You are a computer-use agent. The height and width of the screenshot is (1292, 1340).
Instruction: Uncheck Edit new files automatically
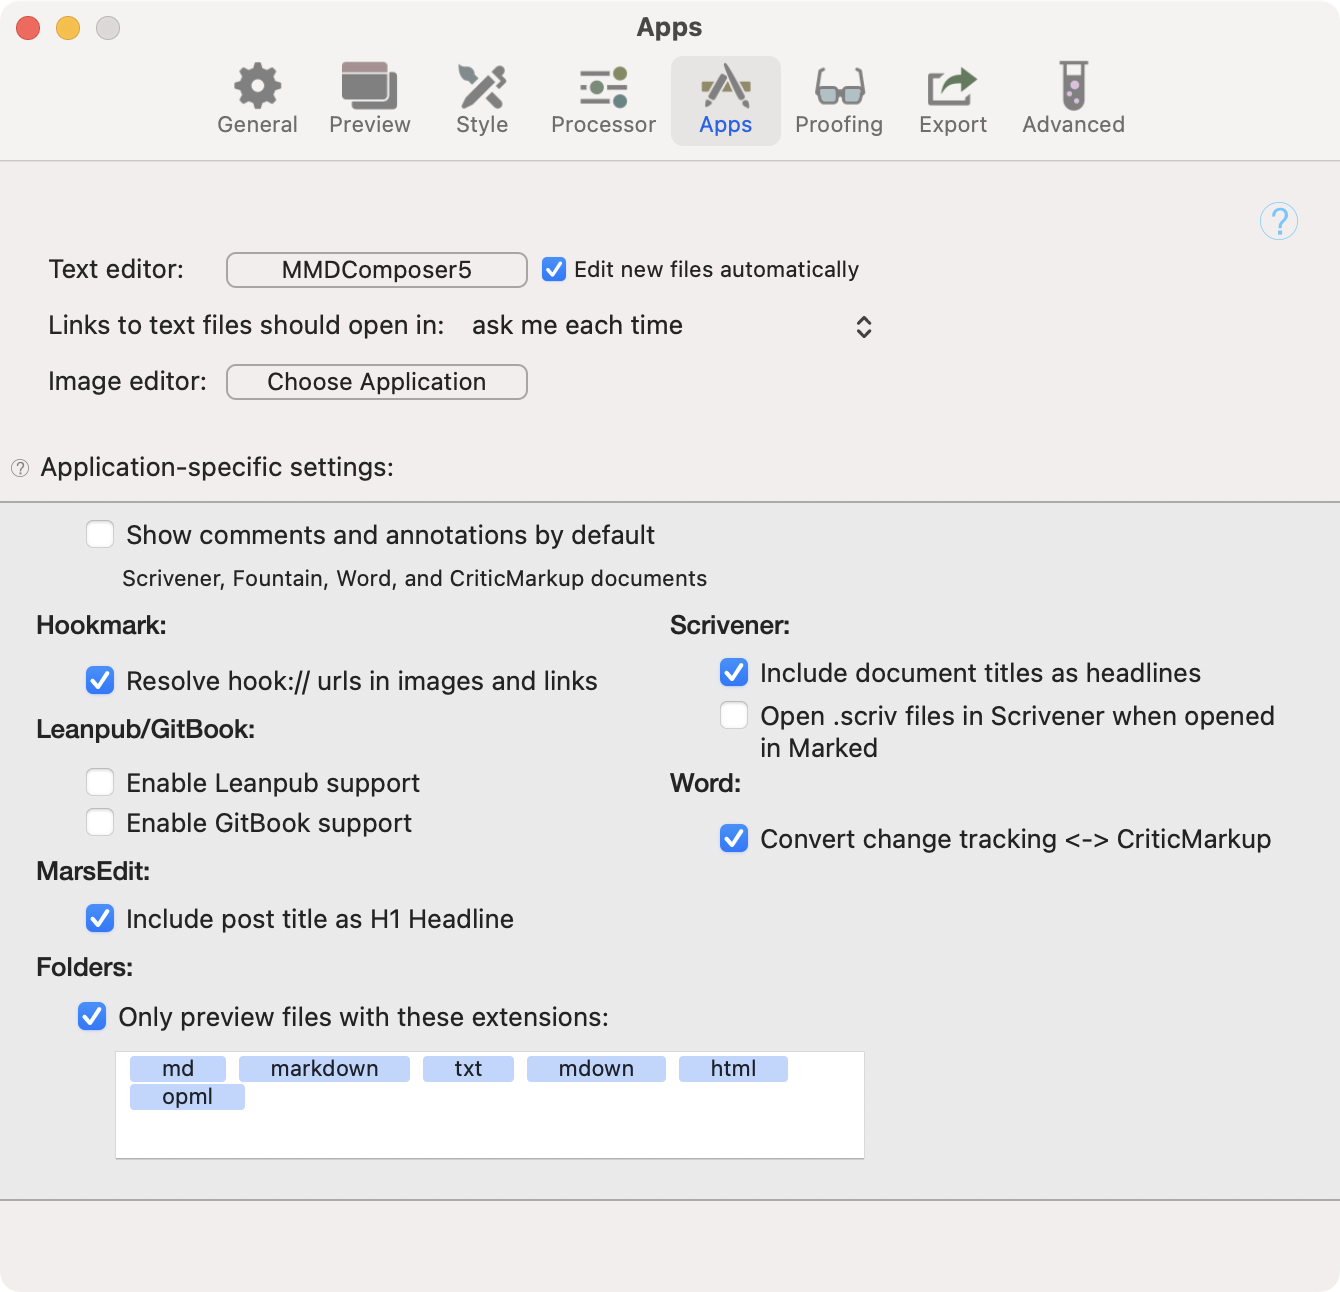coord(554,269)
